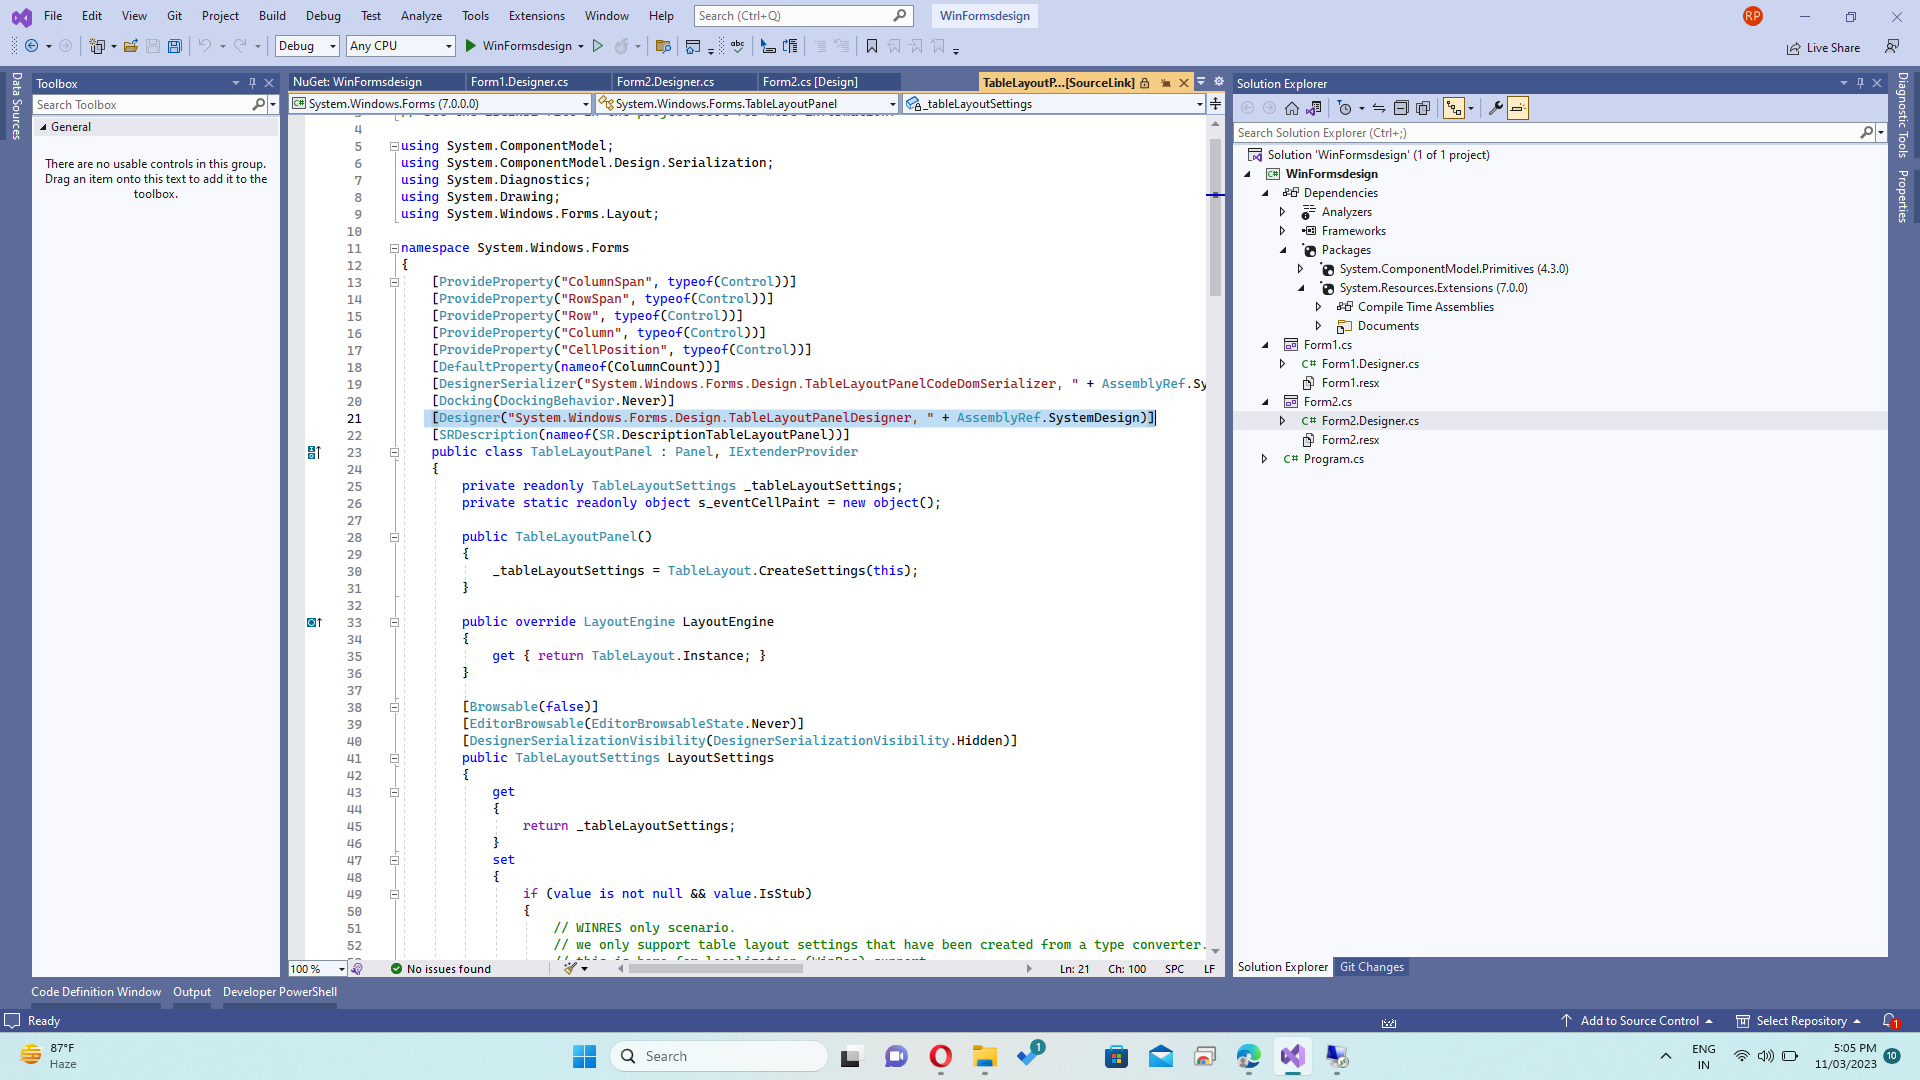Start without debugging using the outlined play icon
Screen dimensions: 1920x1080
click(x=598, y=46)
